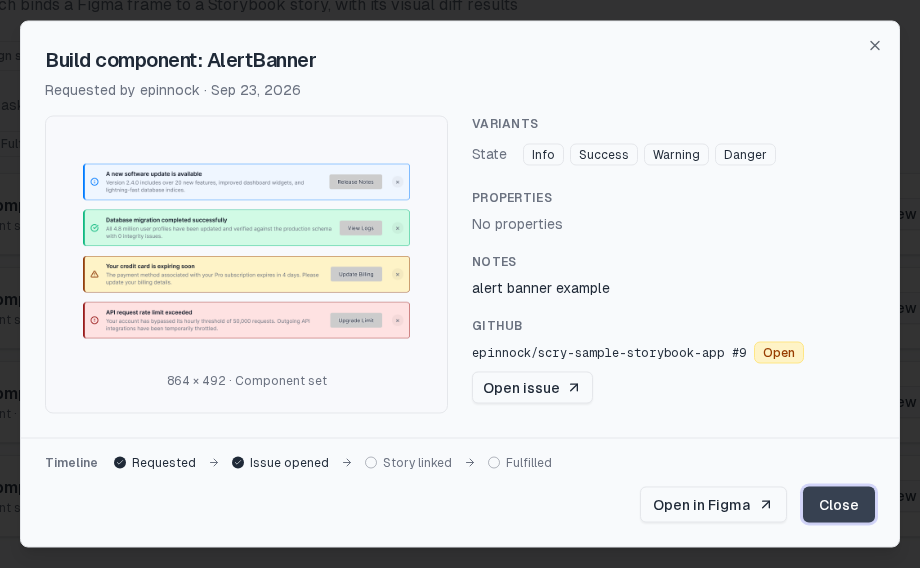Click the arrow icon in Open issue button
920x568 pixels.
click(x=574, y=387)
